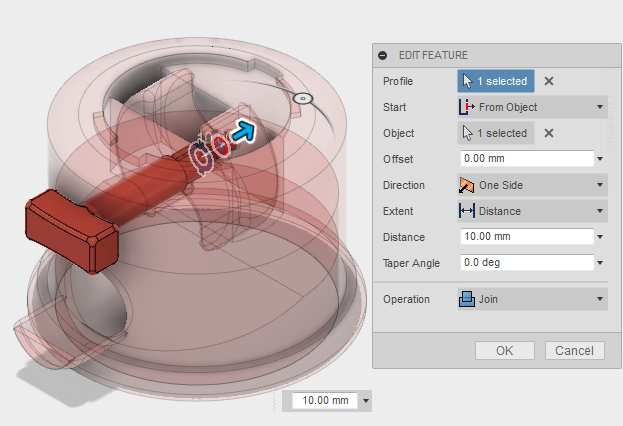Confirm the feature with OK
The width and height of the screenshot is (623, 426).
click(x=505, y=350)
